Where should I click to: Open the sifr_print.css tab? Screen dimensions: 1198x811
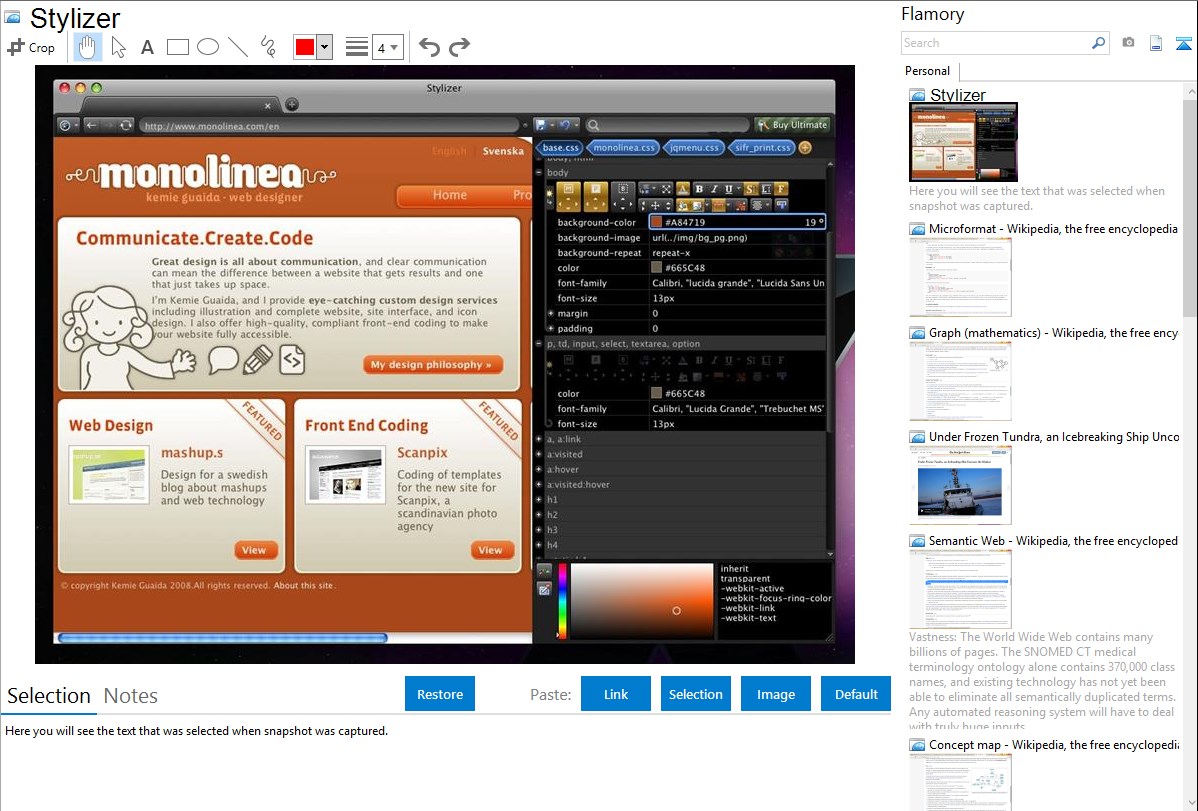762,148
